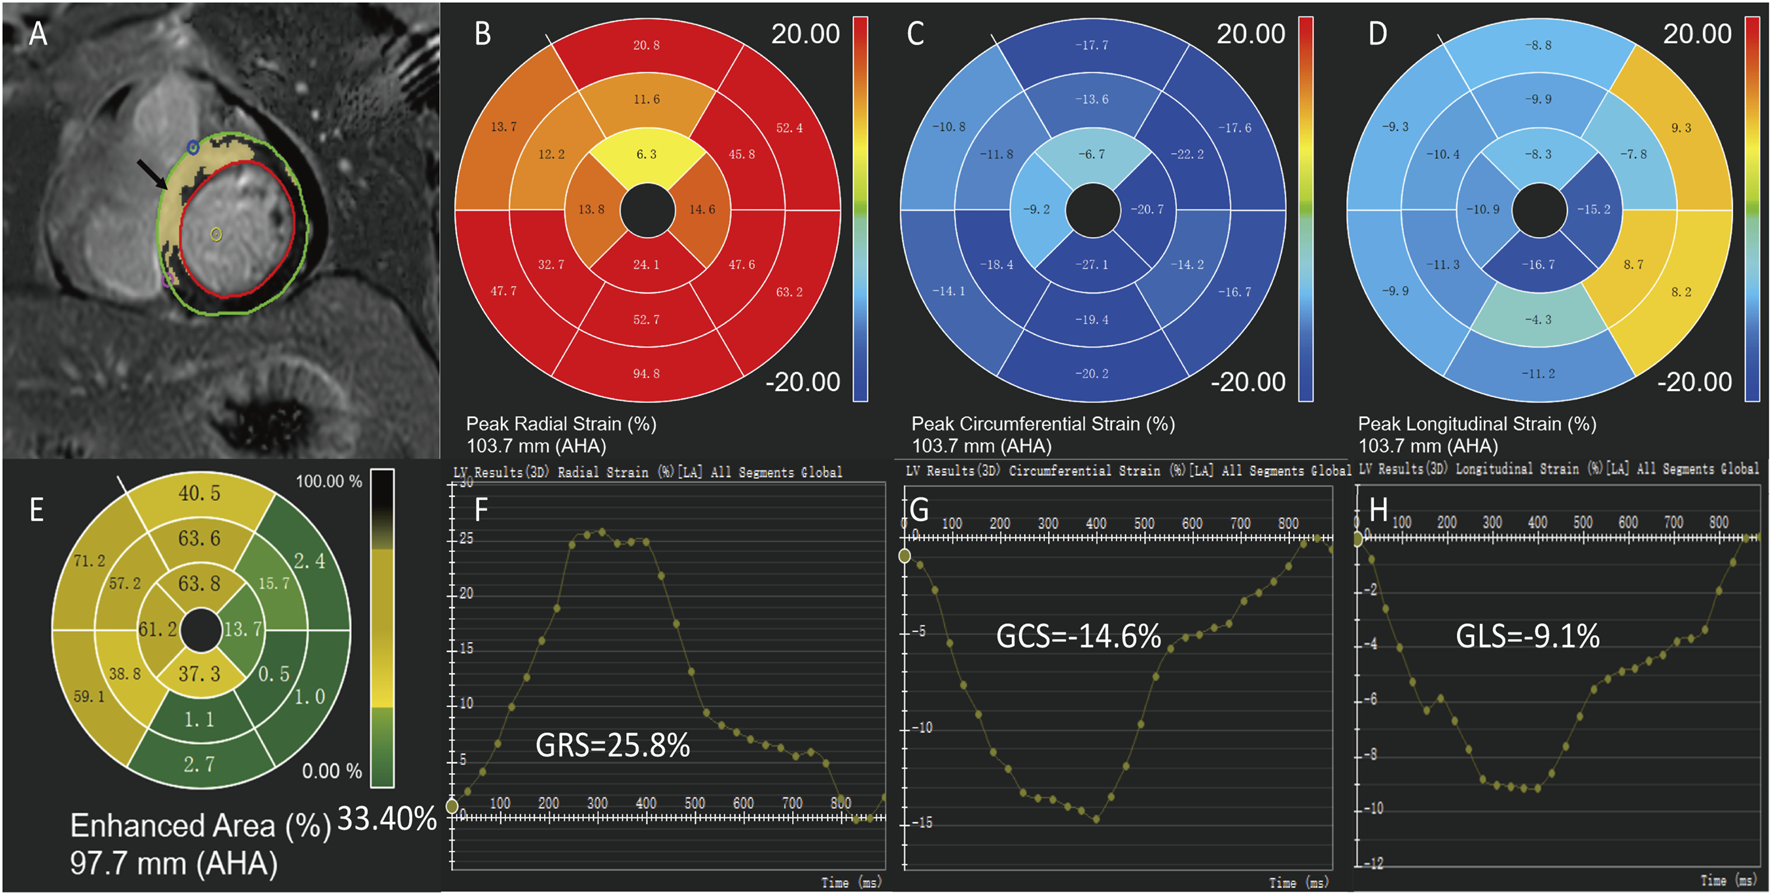The image size is (1772, 895).
Task: Select the -19.4 circumferential strain segment
Action: (1093, 320)
